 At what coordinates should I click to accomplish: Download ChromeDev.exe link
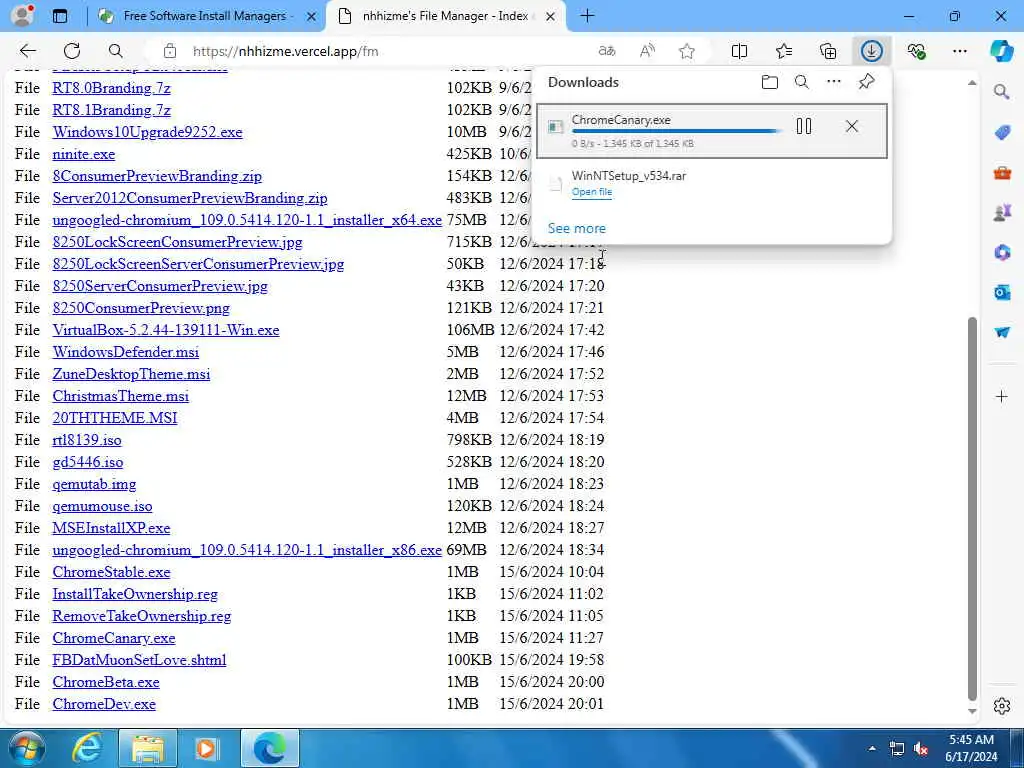tap(104, 704)
